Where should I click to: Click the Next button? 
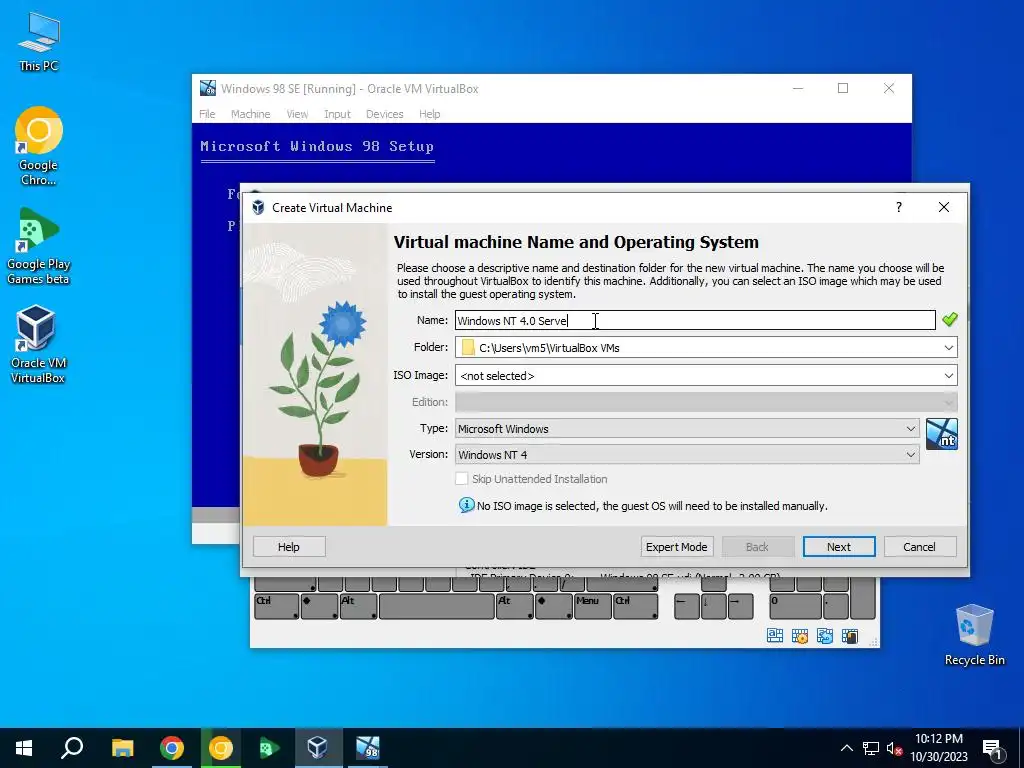(839, 547)
